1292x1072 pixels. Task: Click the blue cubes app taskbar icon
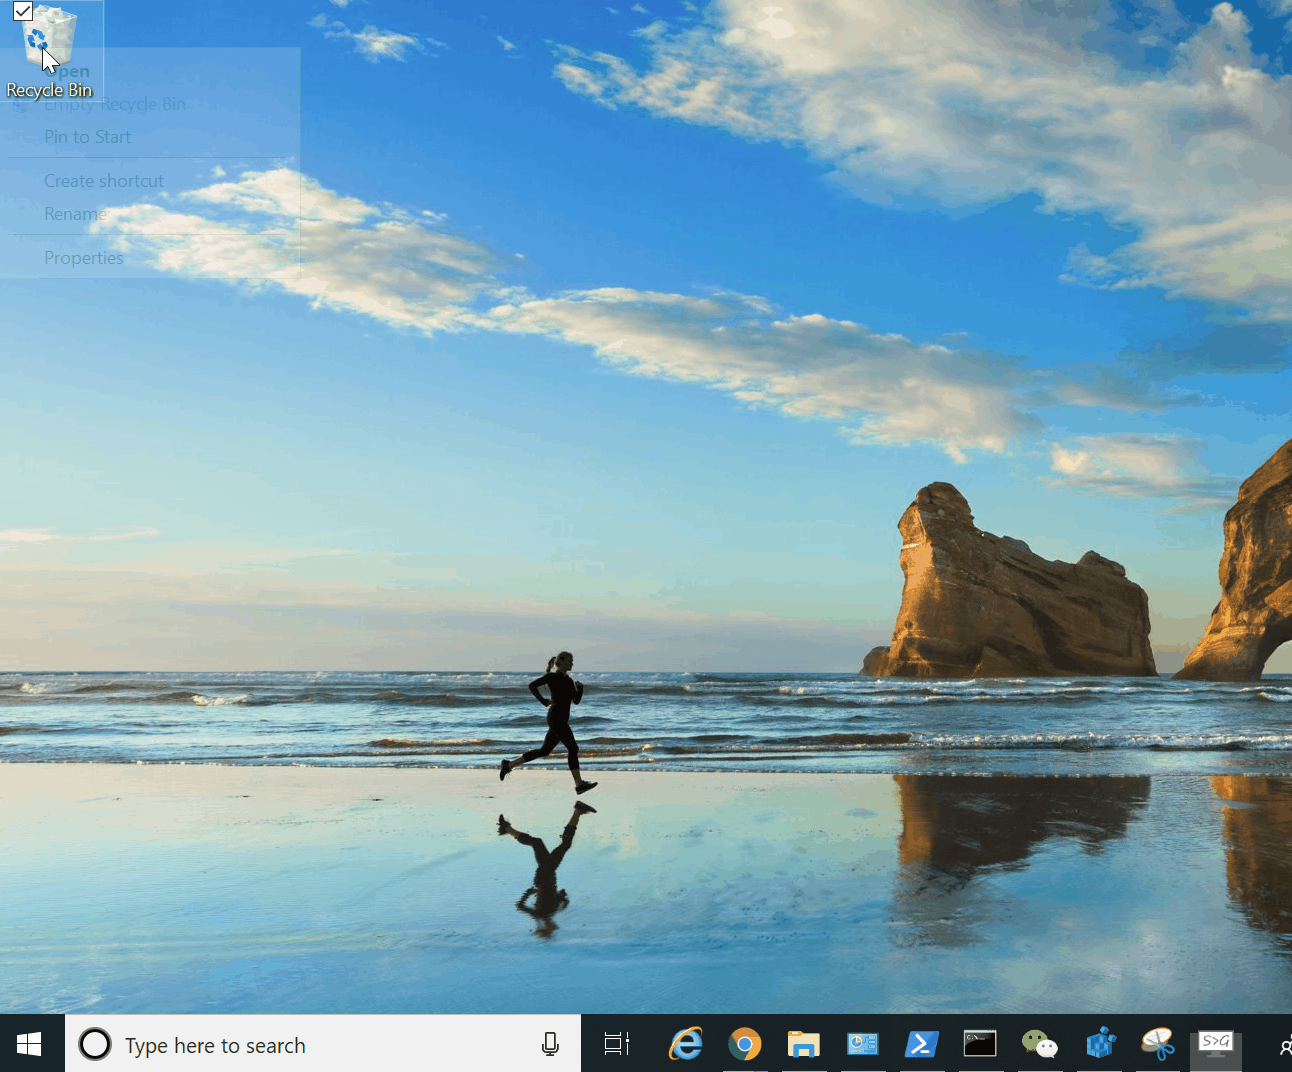1099,1044
